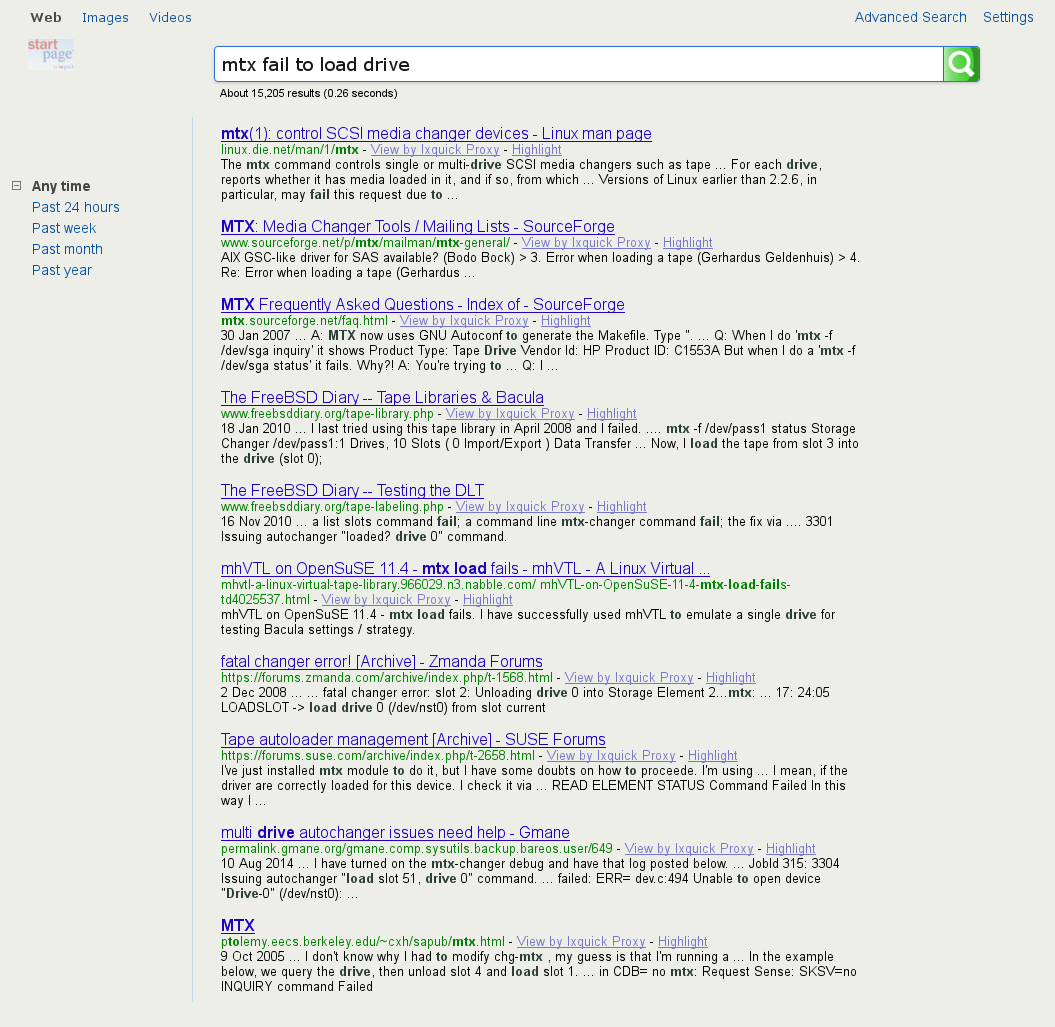Highlight the permalink.gmane.org result

pos(791,848)
